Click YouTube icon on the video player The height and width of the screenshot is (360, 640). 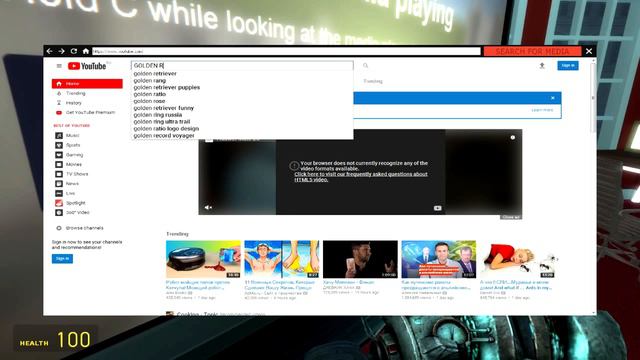coord(438,208)
